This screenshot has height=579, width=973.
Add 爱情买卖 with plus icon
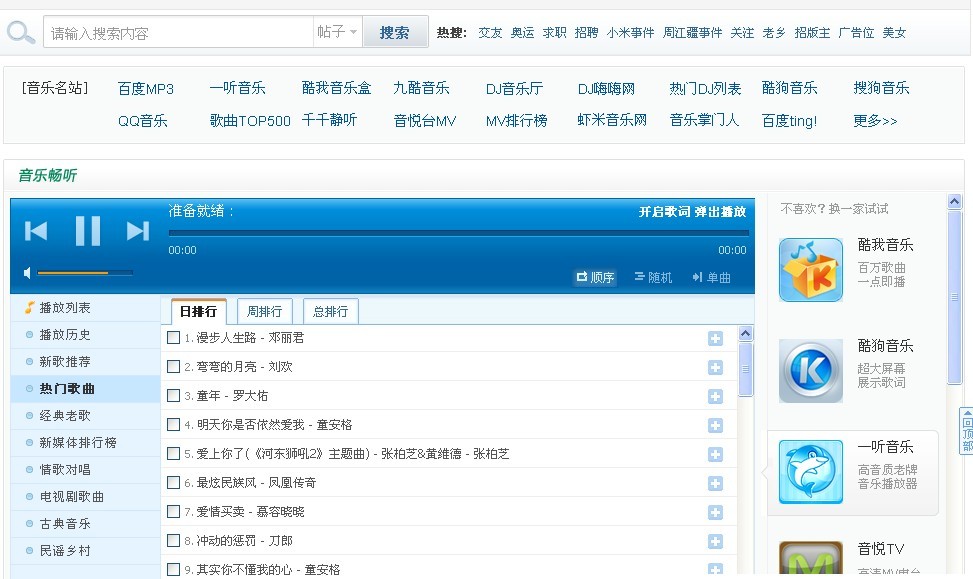tap(715, 512)
